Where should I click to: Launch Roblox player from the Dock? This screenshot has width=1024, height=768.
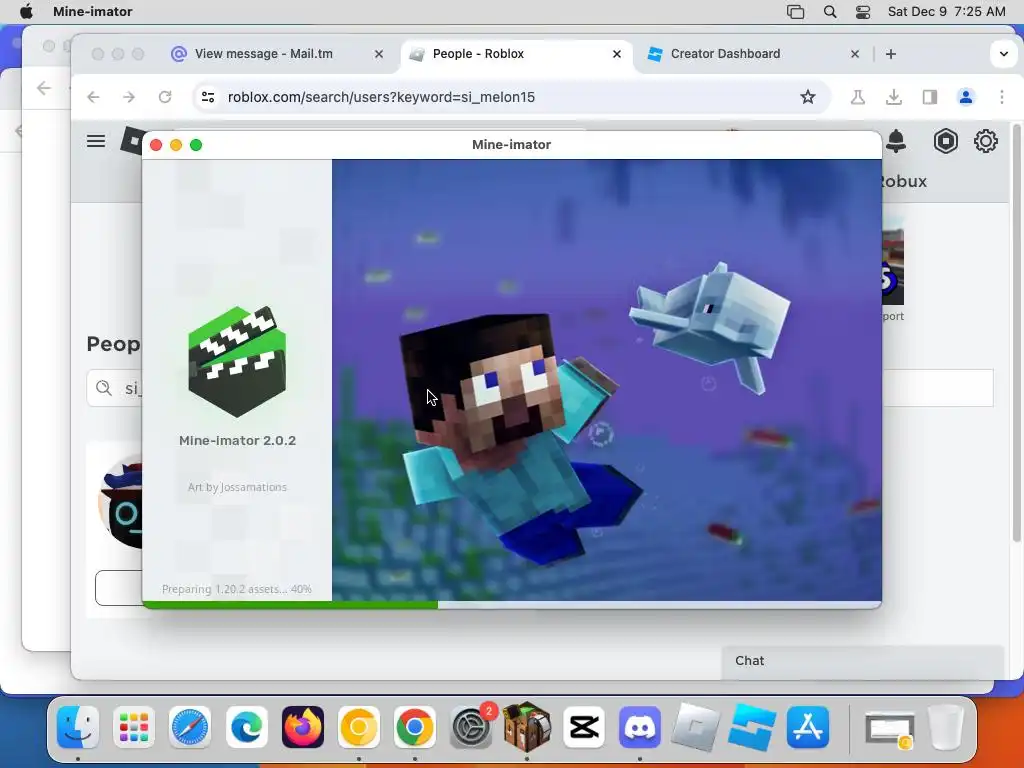(x=696, y=727)
